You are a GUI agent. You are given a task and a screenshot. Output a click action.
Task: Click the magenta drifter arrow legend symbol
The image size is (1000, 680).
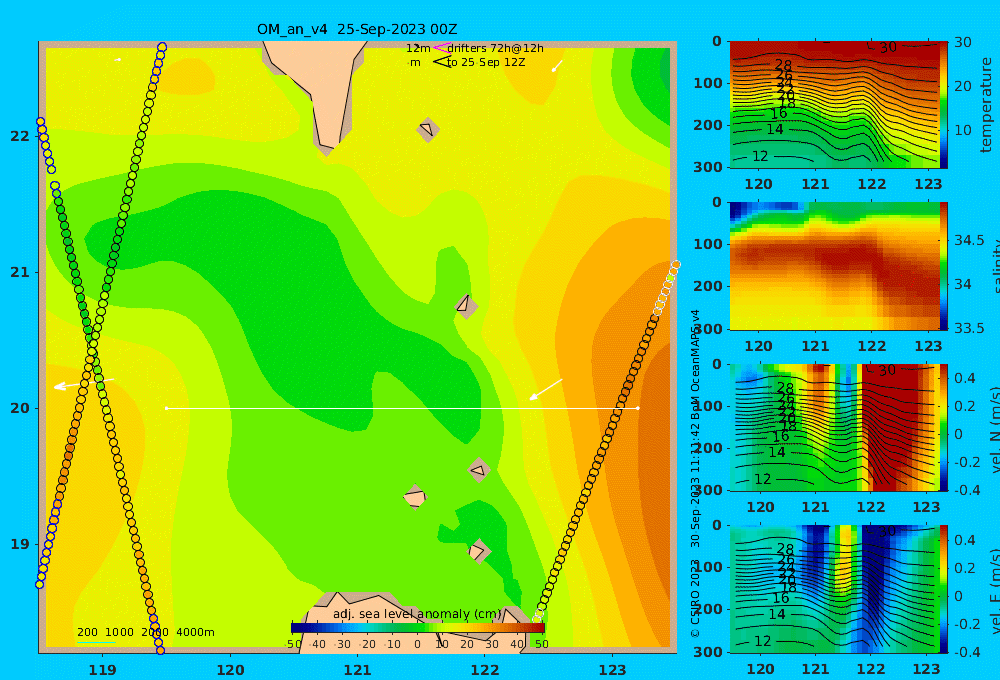[441, 48]
